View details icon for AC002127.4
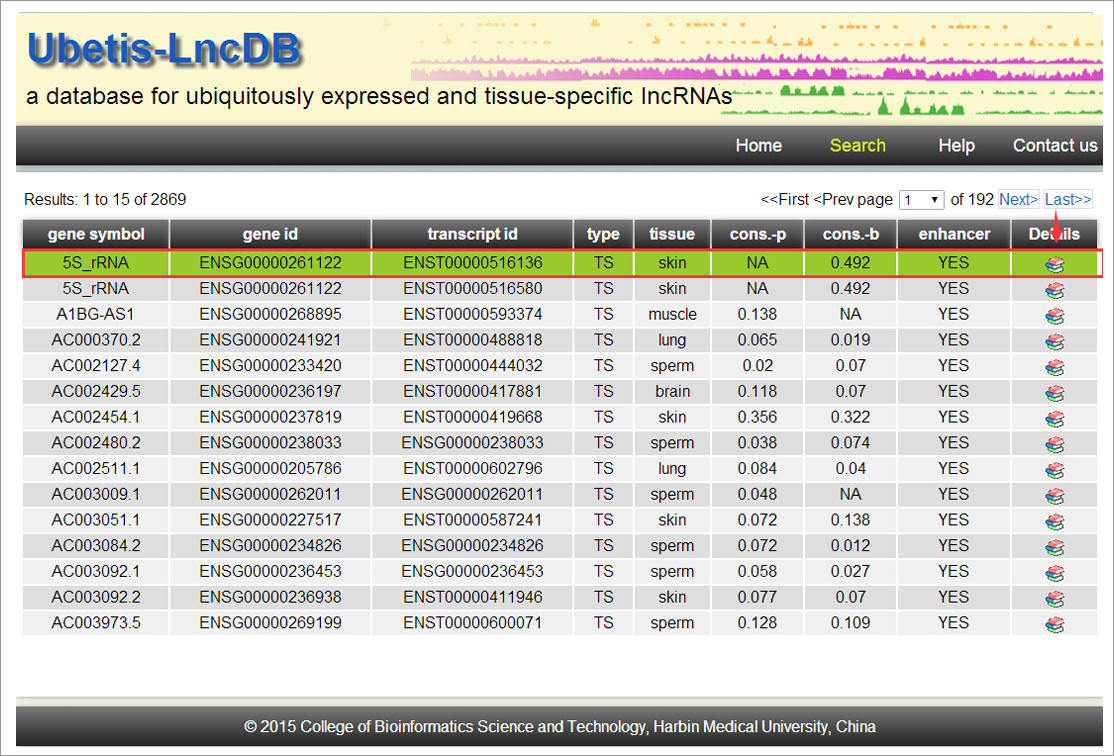This screenshot has height=756, width=1114. click(x=1054, y=367)
